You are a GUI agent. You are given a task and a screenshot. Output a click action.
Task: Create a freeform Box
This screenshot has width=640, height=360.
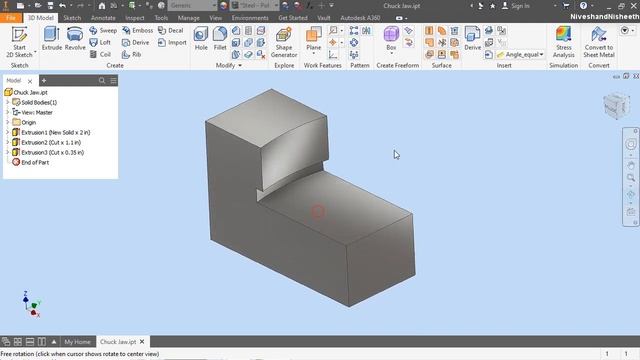[x=391, y=40]
